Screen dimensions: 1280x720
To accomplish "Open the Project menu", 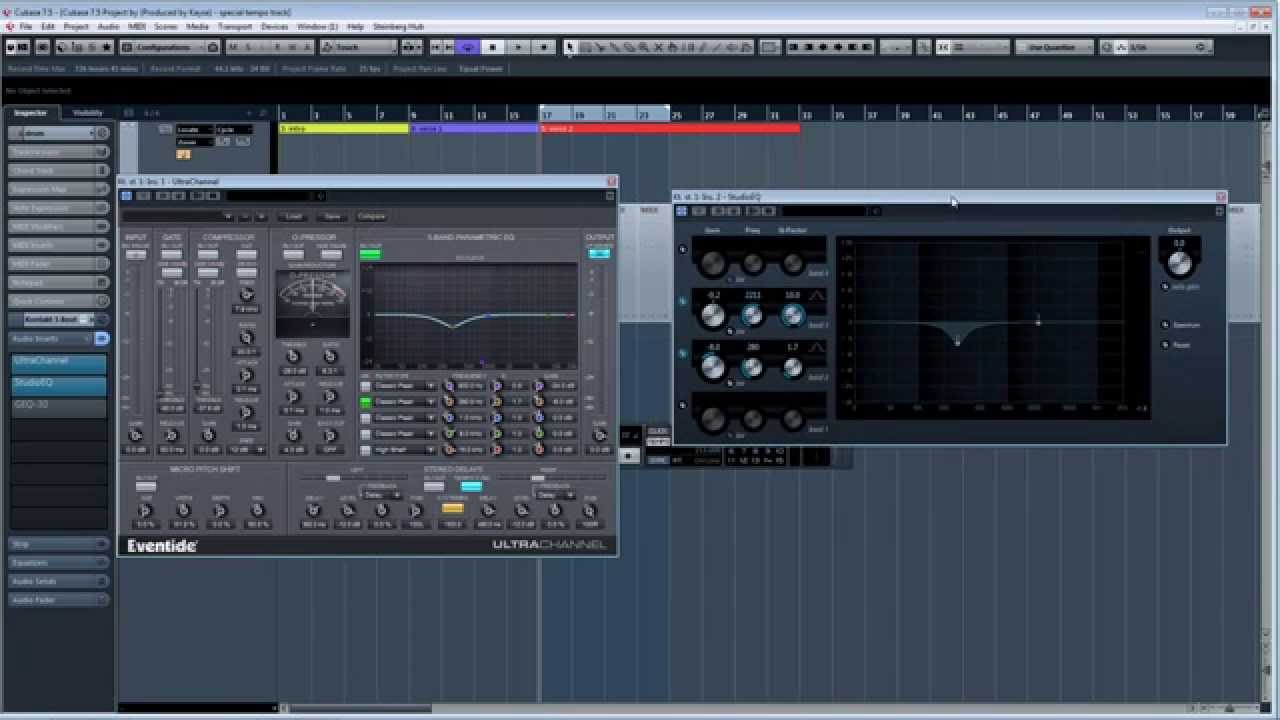I will click(x=76, y=26).
